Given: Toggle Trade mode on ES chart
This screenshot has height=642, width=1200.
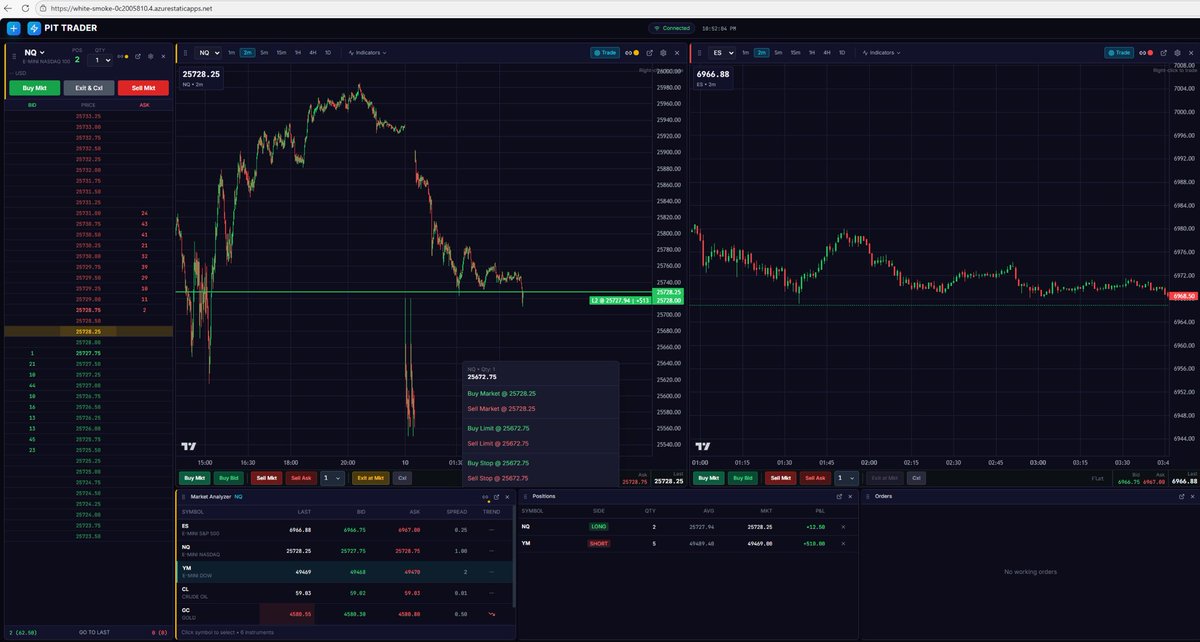Looking at the screenshot, I should point(1119,53).
